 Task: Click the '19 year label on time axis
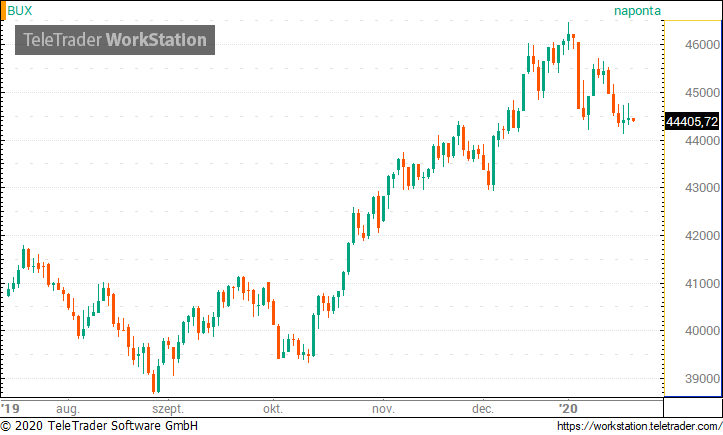click(x=11, y=409)
